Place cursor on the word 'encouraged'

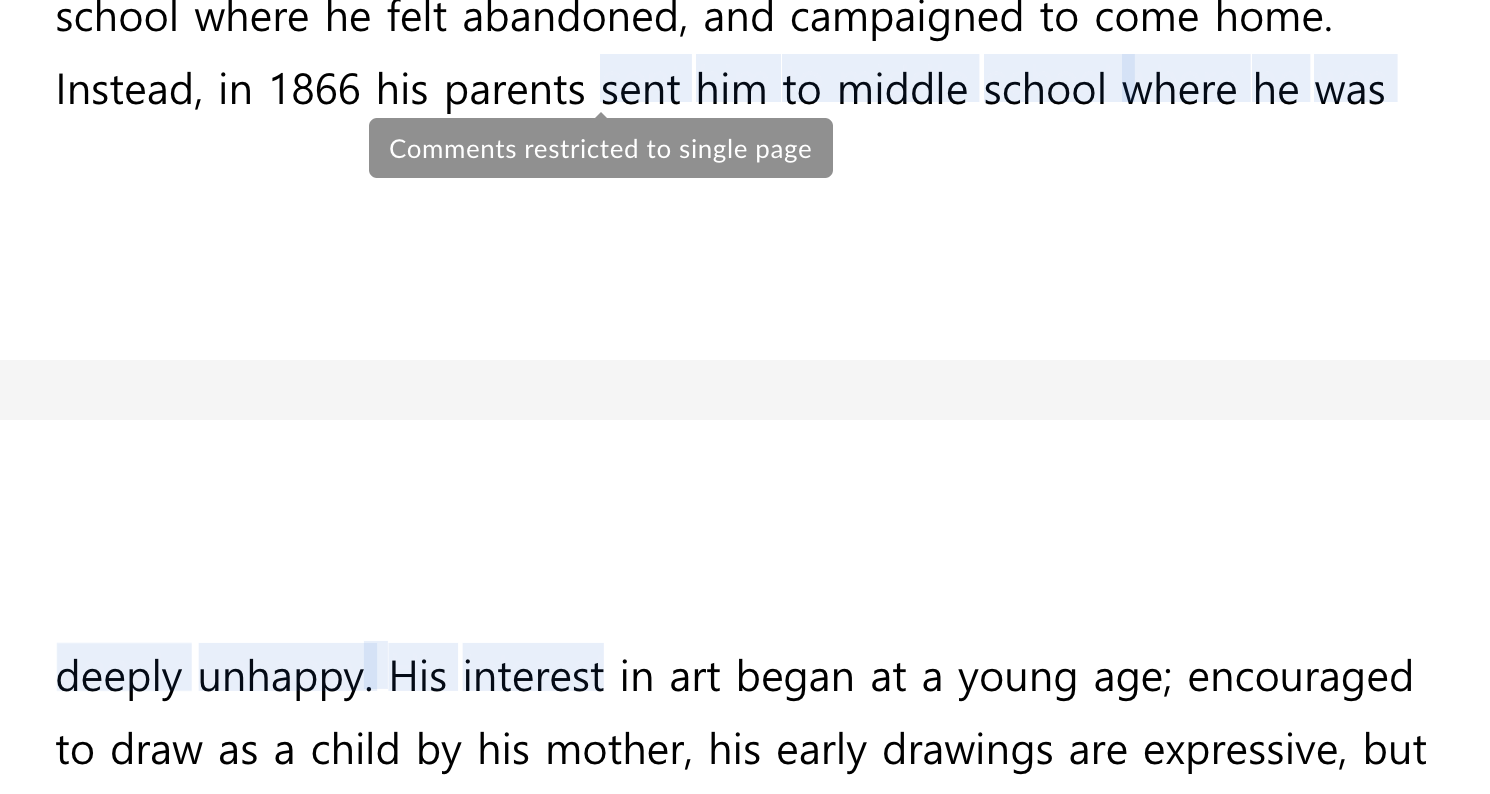(1300, 677)
